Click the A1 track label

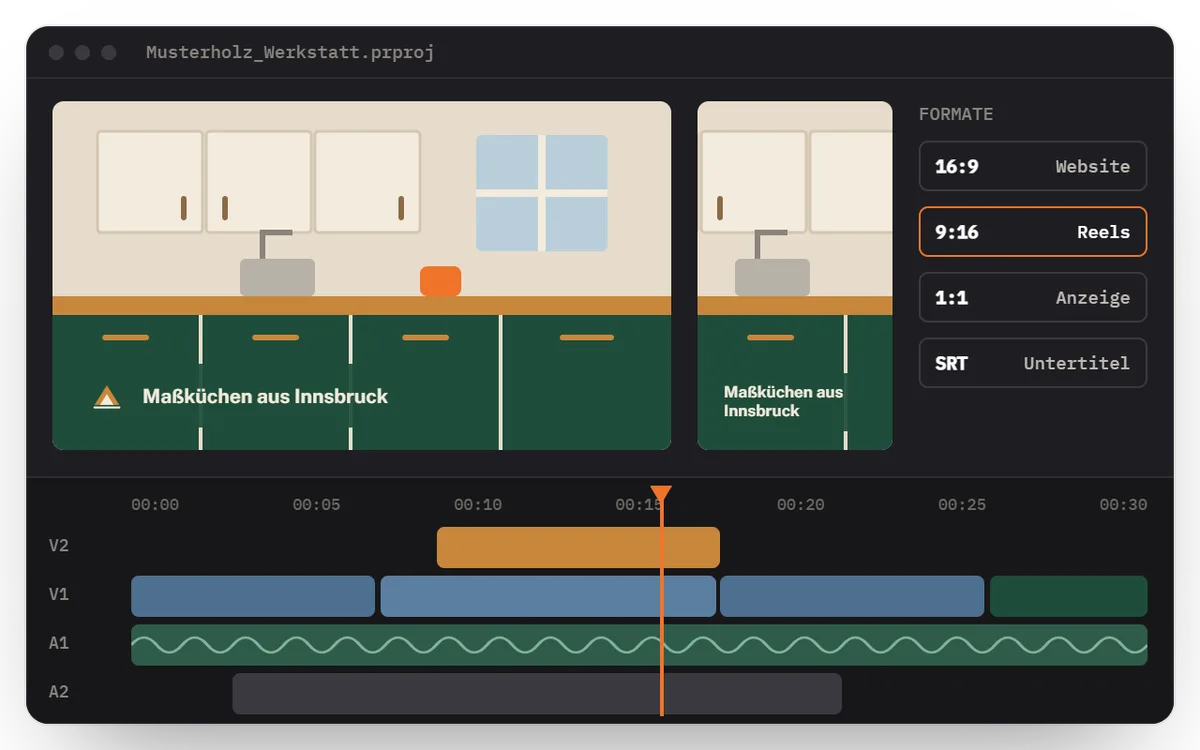pos(59,643)
